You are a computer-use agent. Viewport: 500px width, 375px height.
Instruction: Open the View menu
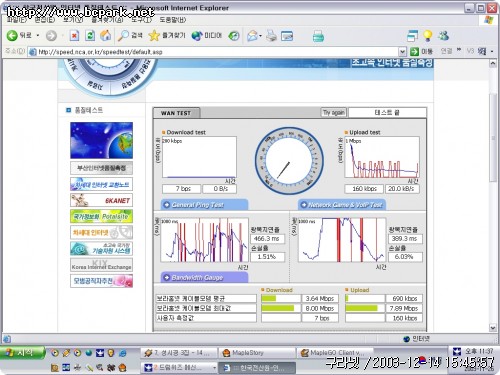coord(73,20)
